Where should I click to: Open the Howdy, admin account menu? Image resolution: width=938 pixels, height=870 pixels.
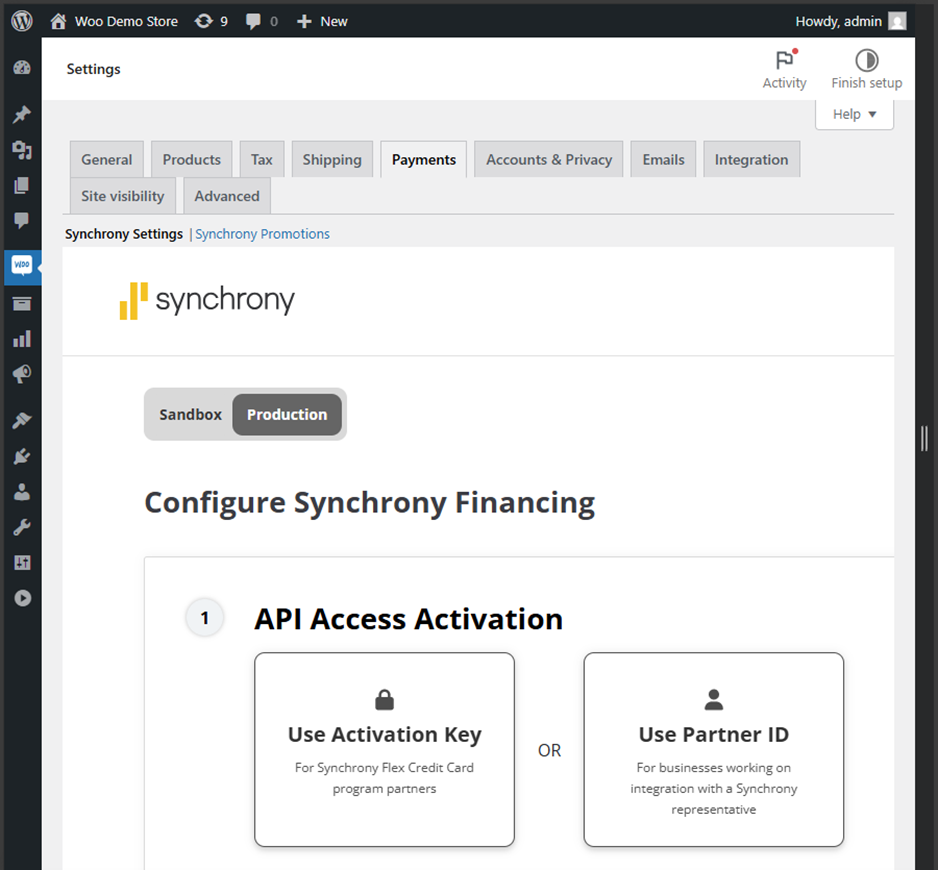click(x=849, y=21)
